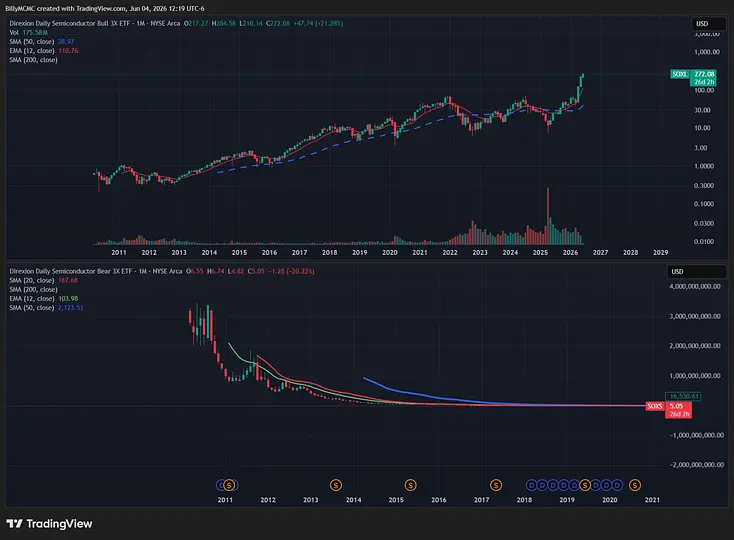Open the USD currency selector on SOXS chart
The image size is (734, 540).
coord(696,271)
